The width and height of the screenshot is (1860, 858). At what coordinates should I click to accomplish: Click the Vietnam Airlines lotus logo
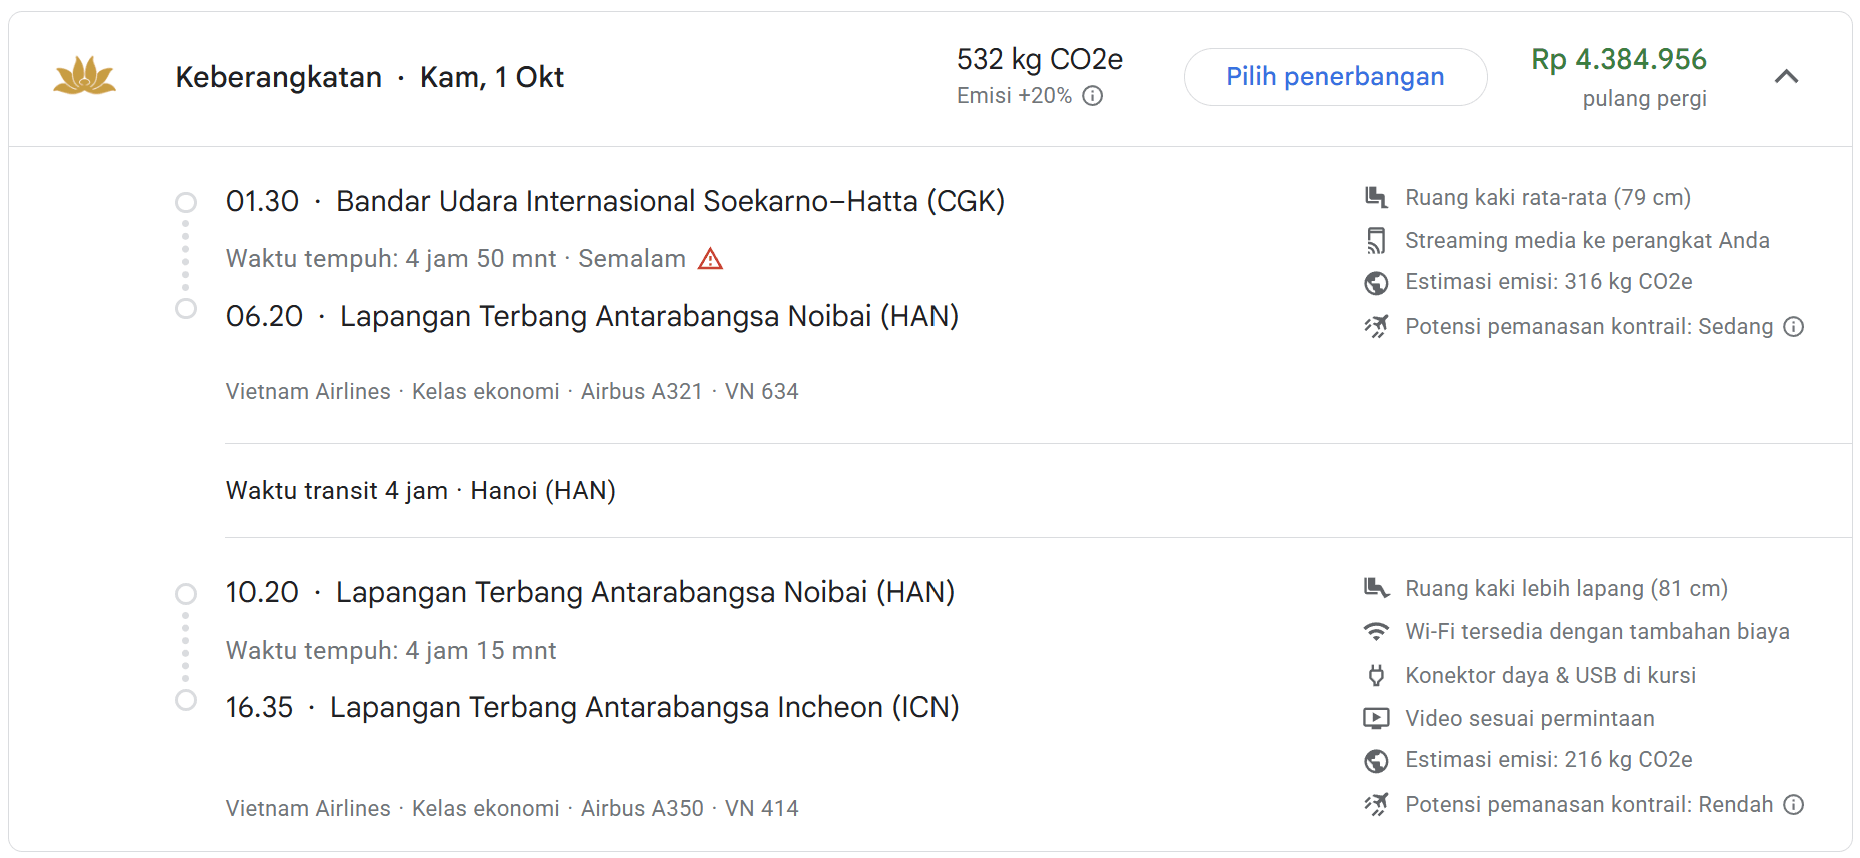85,76
